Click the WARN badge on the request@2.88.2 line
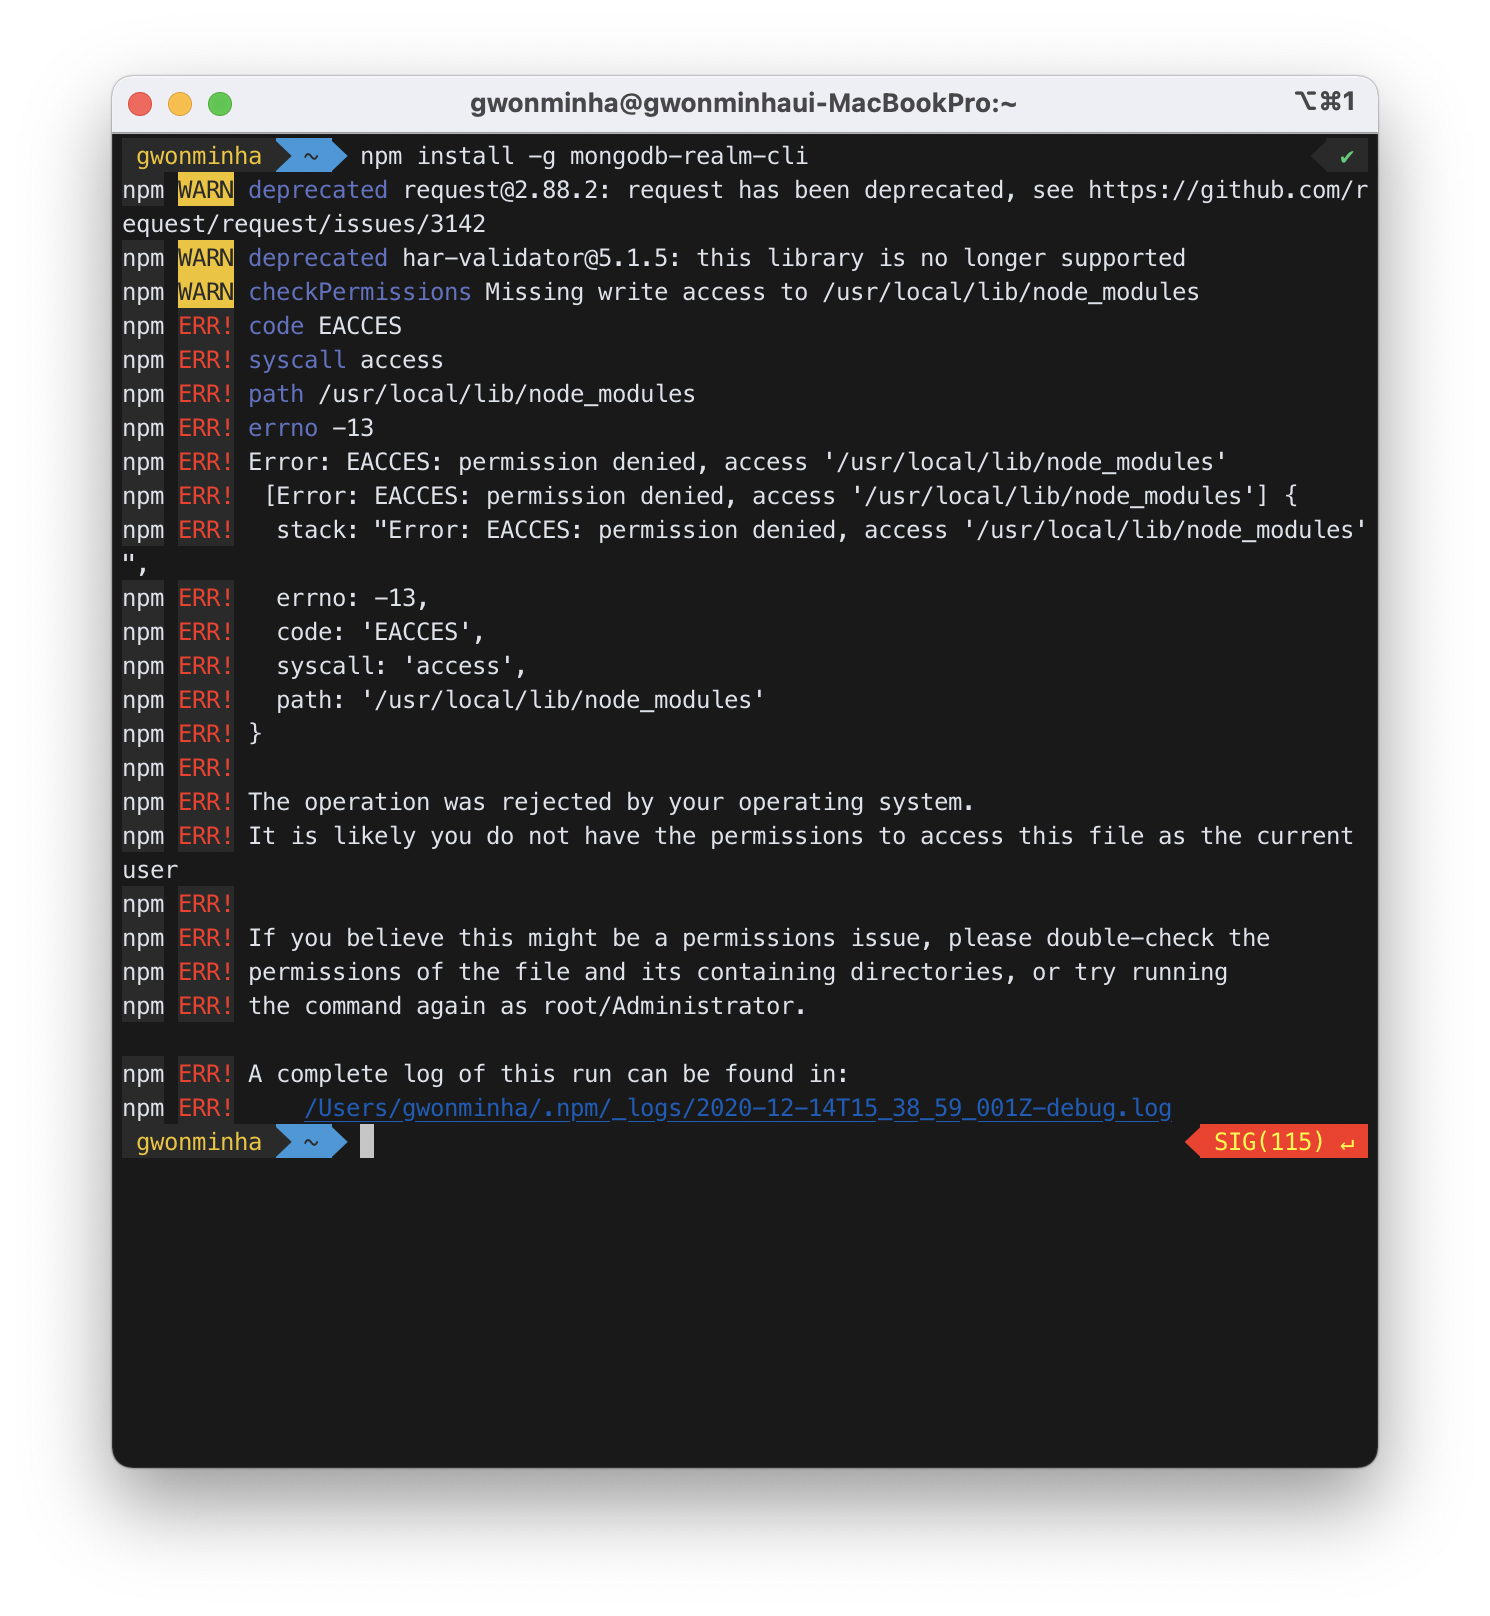This screenshot has height=1616, width=1490. (x=206, y=190)
